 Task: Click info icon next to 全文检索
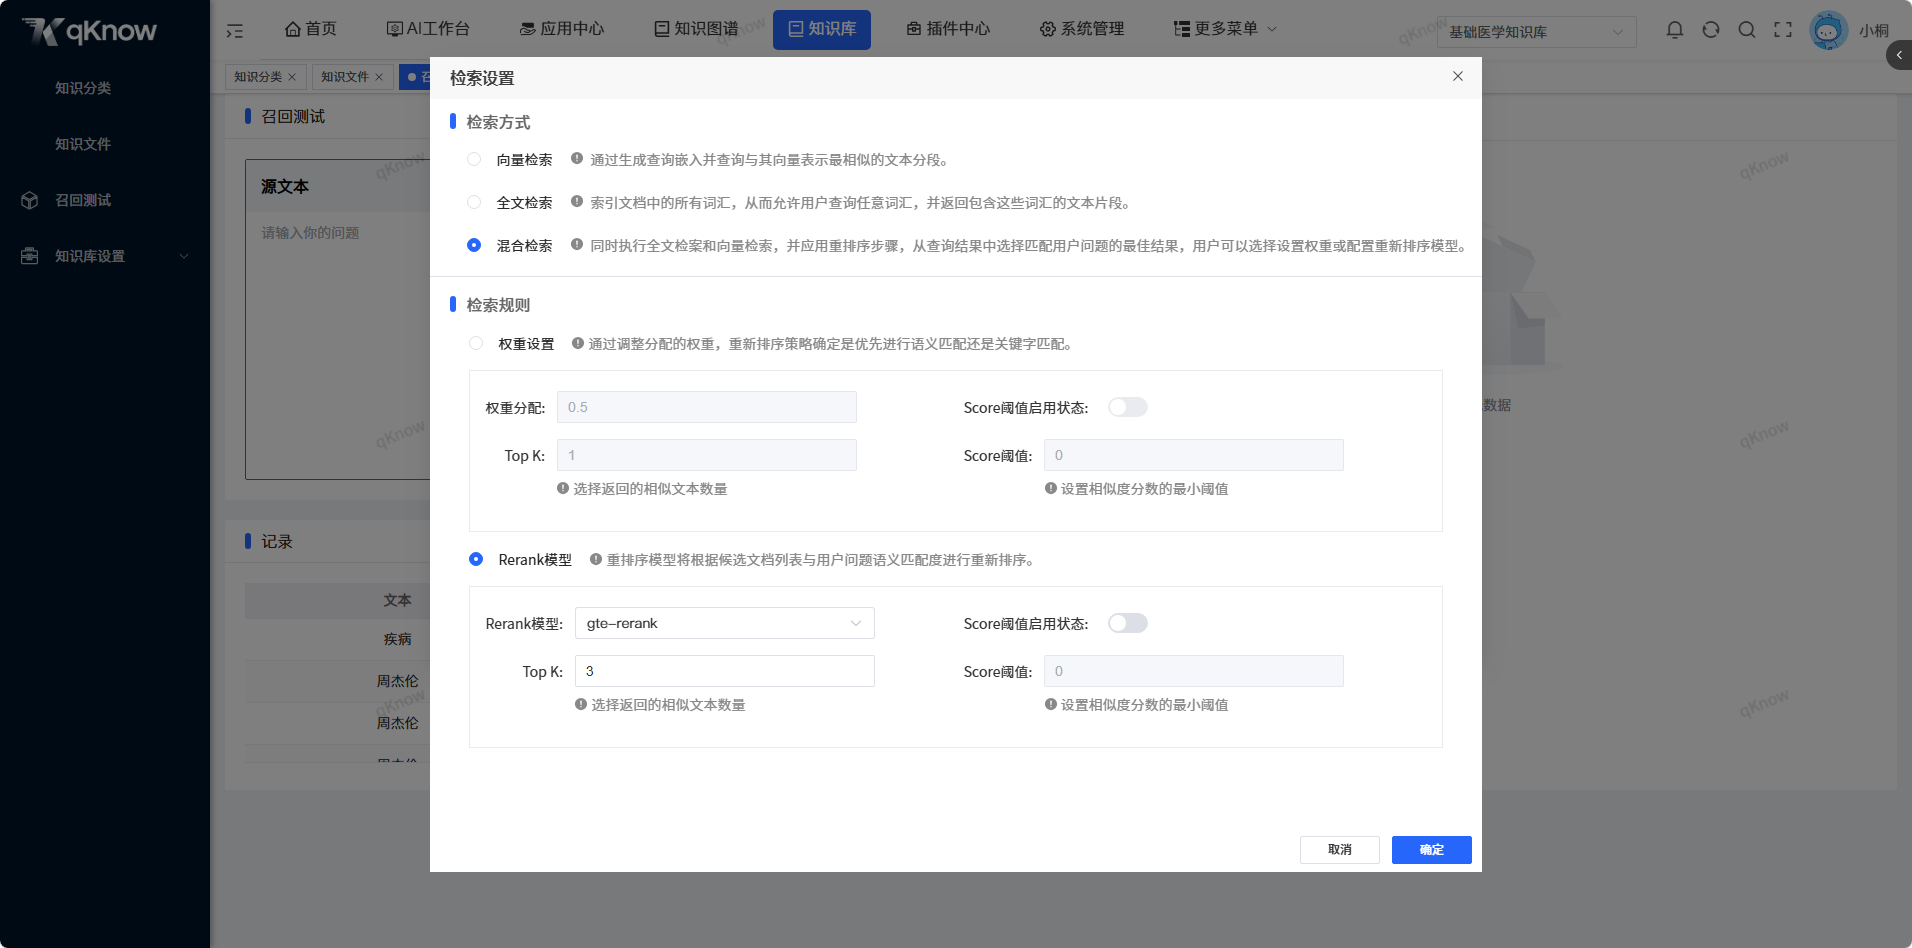[x=577, y=201]
